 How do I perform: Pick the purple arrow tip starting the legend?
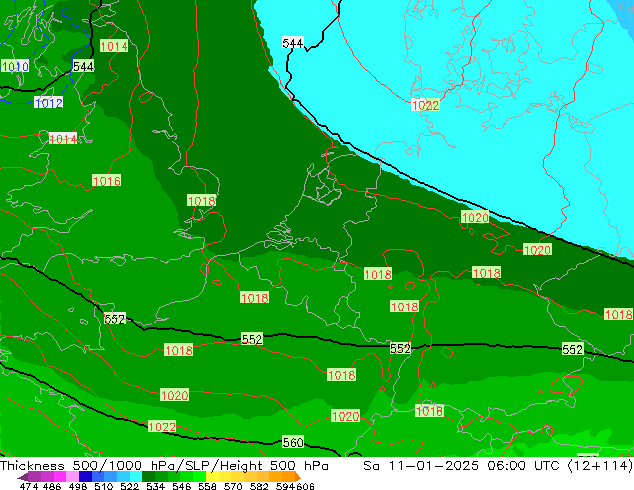tap(22, 477)
